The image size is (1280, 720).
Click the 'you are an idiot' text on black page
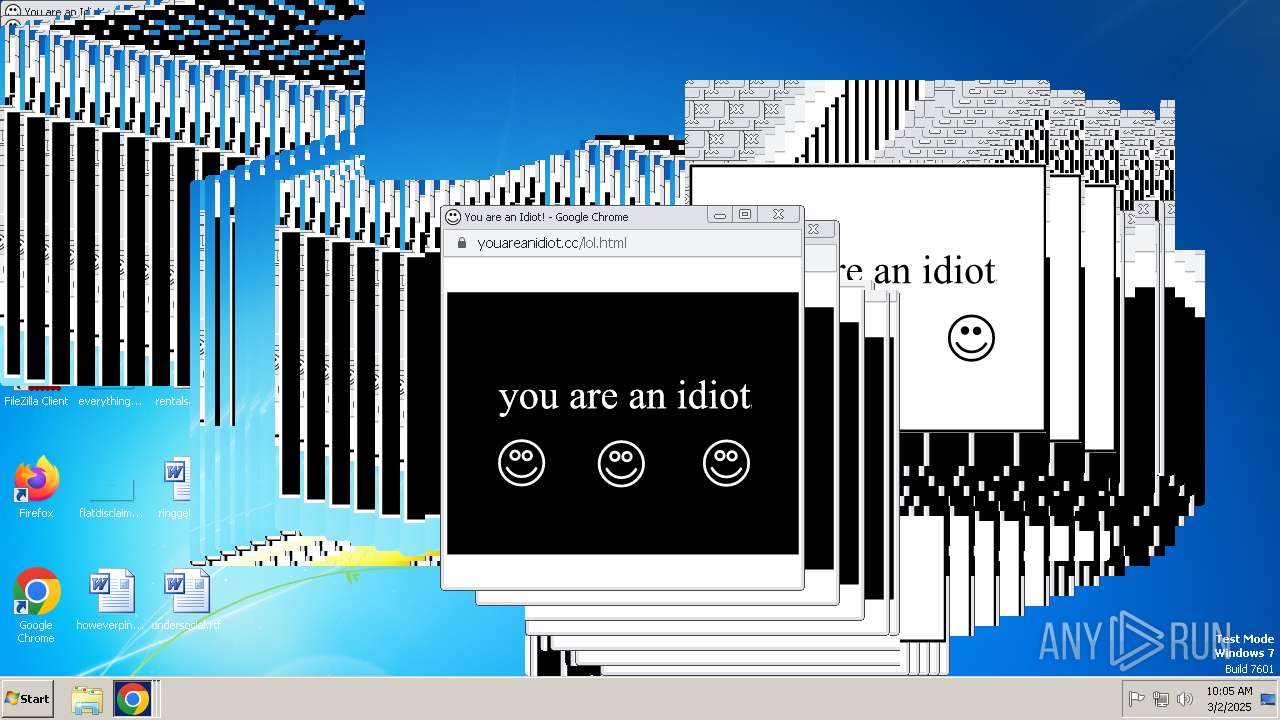[x=624, y=396]
